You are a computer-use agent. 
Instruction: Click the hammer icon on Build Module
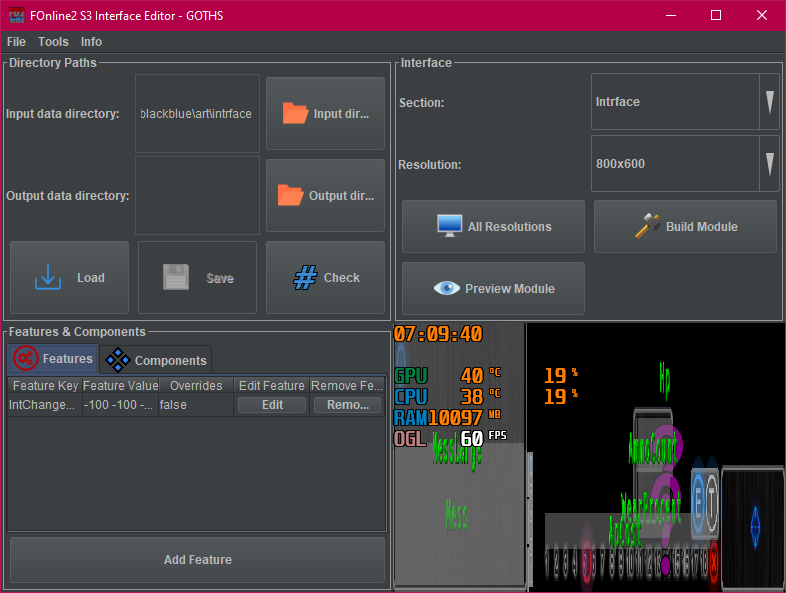click(648, 226)
